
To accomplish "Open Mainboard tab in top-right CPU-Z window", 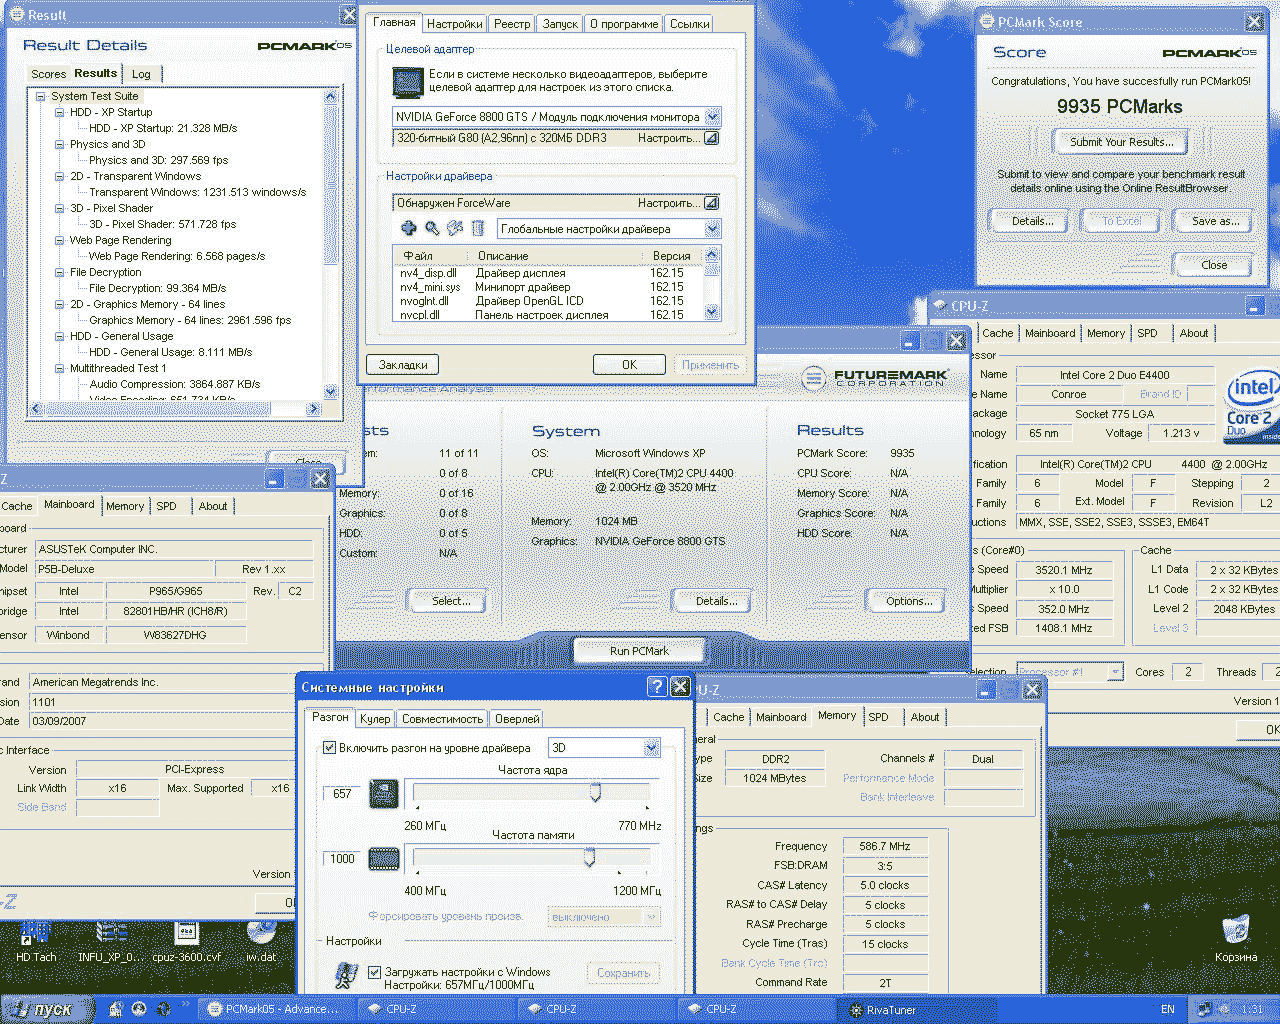I will (x=1050, y=333).
